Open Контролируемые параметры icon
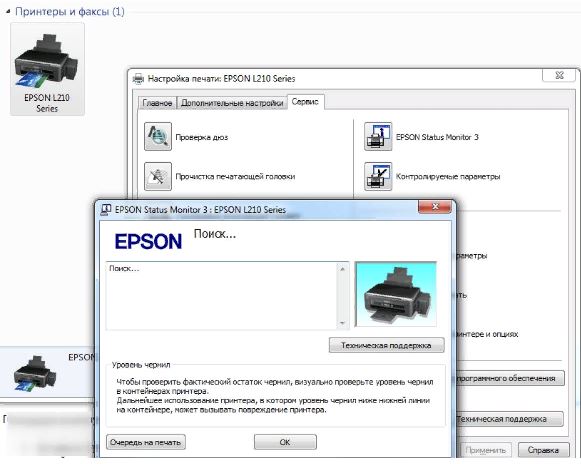This screenshot has height=464, width=581. click(378, 176)
